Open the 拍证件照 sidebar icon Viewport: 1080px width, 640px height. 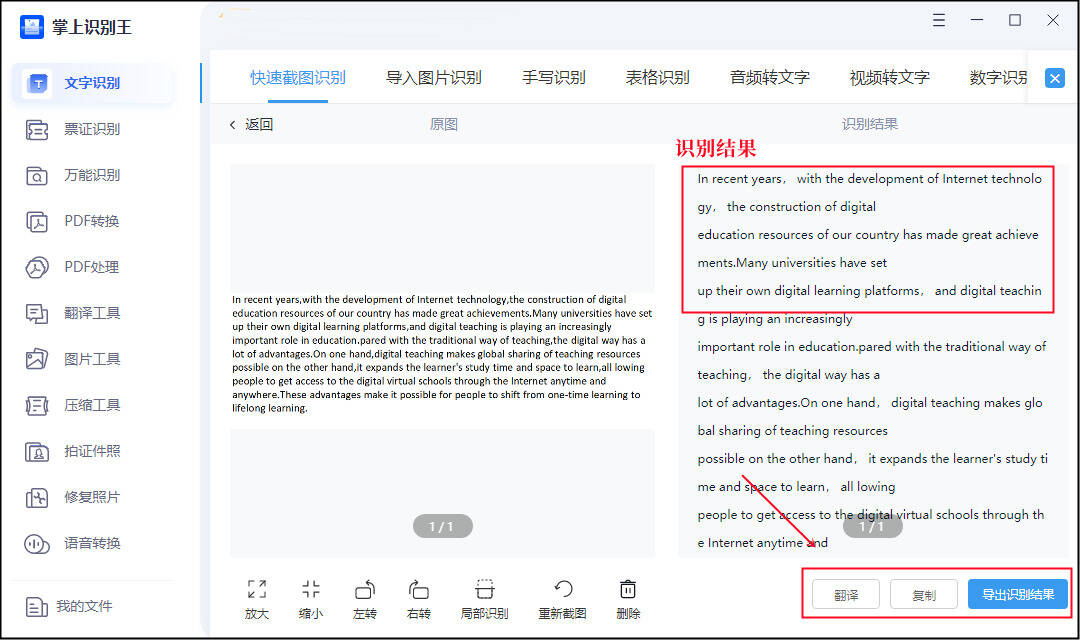click(x=37, y=451)
